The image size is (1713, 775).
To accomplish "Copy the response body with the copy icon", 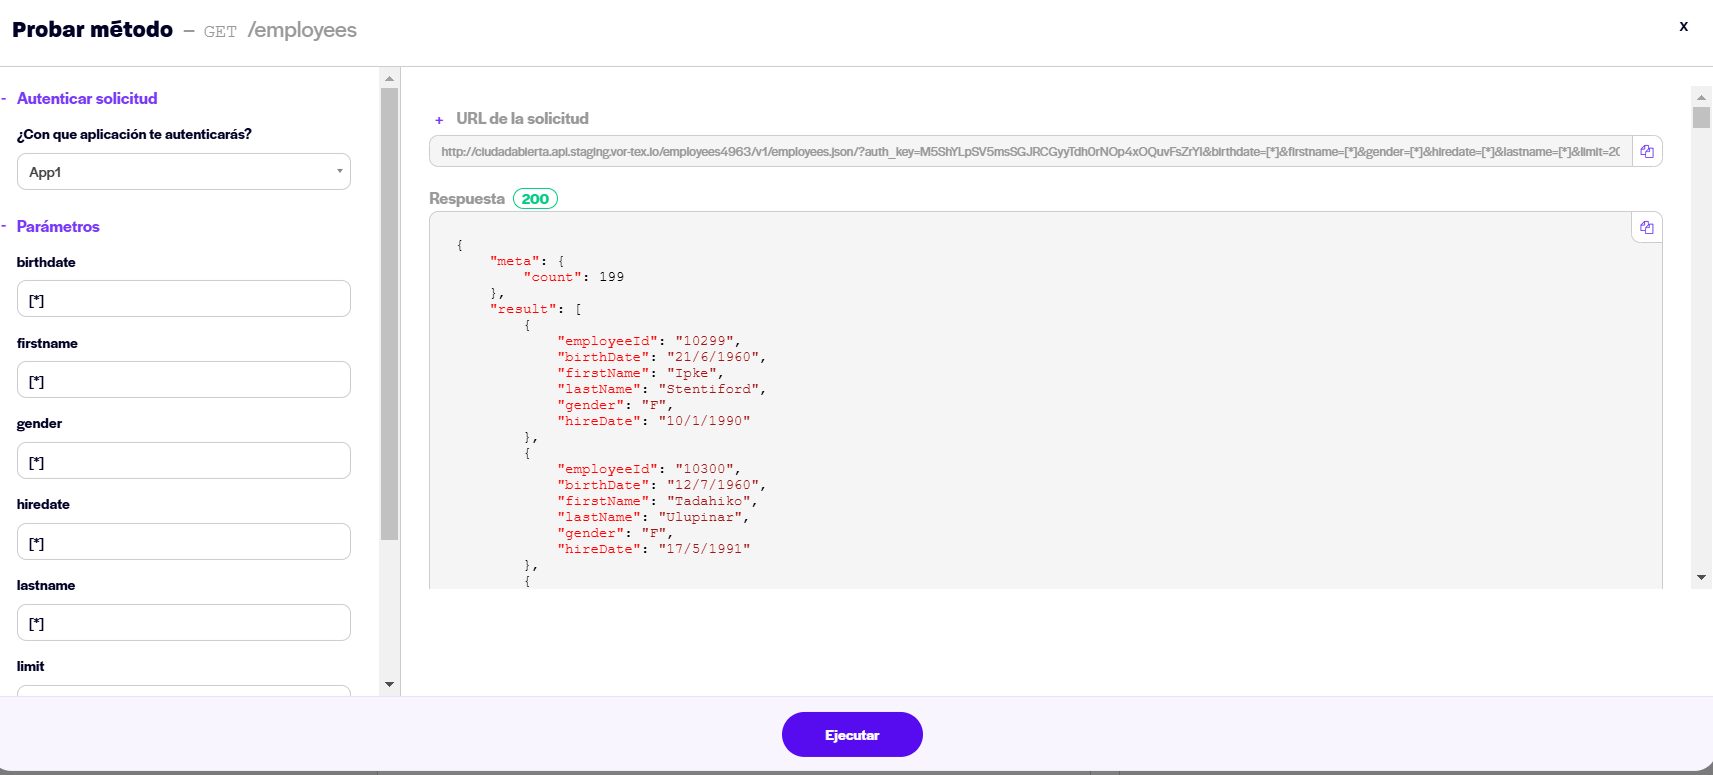I will pyautogui.click(x=1646, y=228).
